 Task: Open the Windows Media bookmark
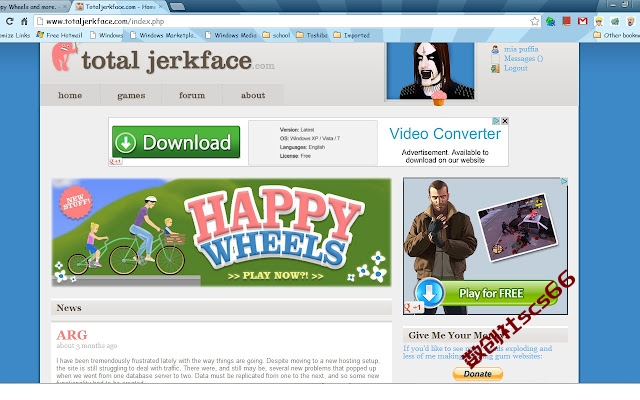click(231, 35)
